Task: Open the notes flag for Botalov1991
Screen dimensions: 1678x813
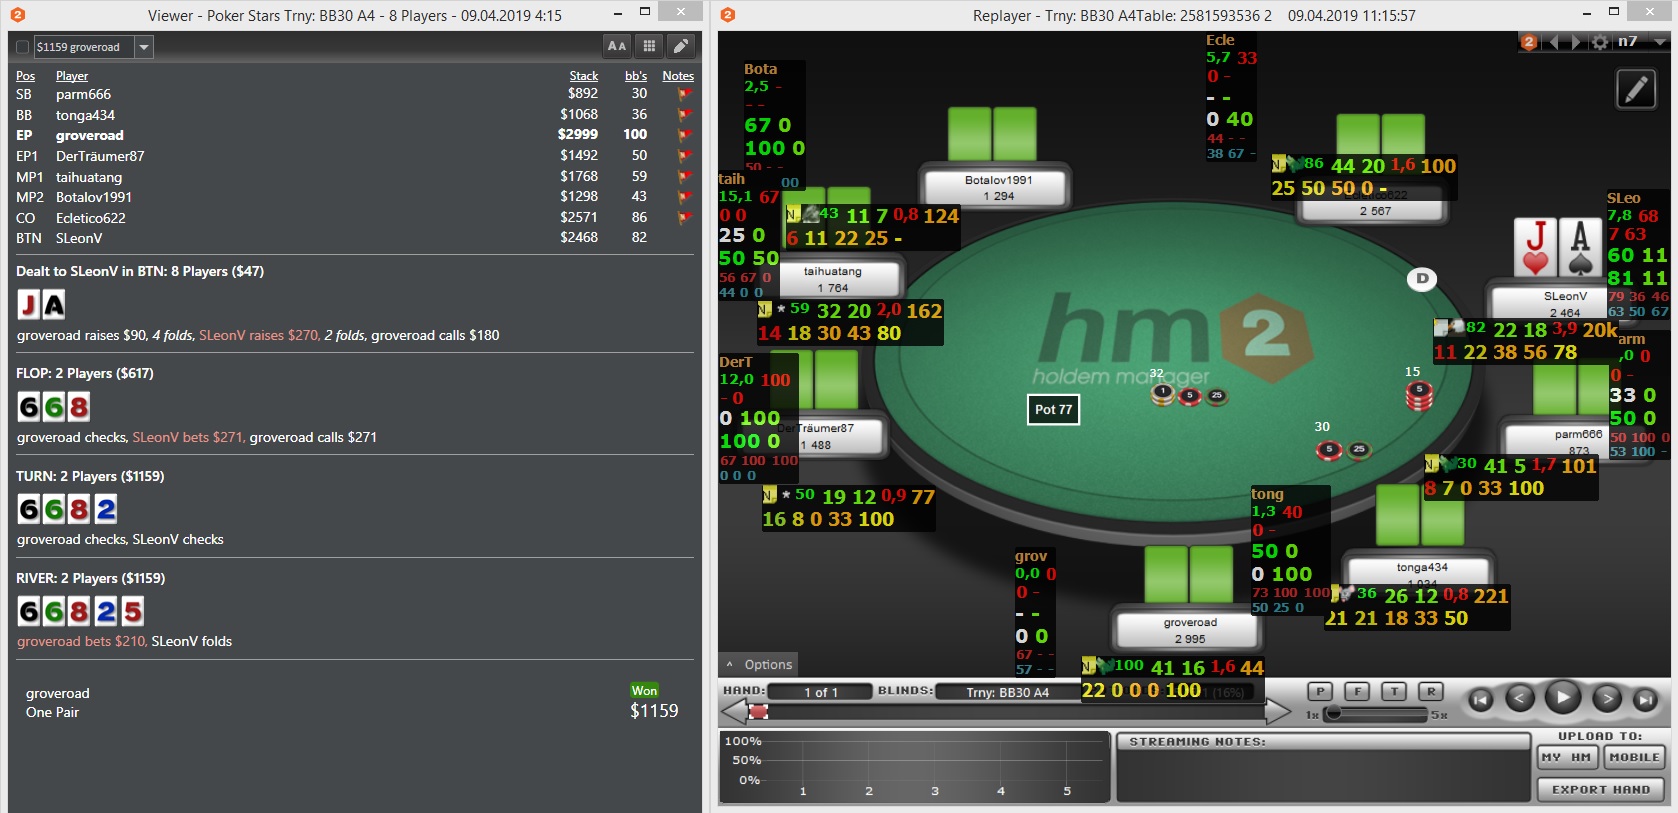Action: tap(685, 197)
